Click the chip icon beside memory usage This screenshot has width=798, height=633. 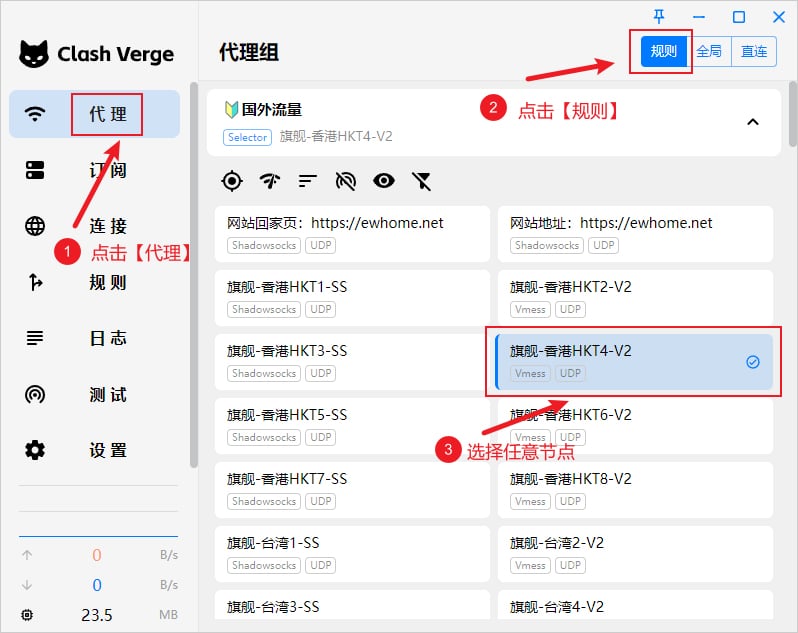pyautogui.click(x=27, y=615)
